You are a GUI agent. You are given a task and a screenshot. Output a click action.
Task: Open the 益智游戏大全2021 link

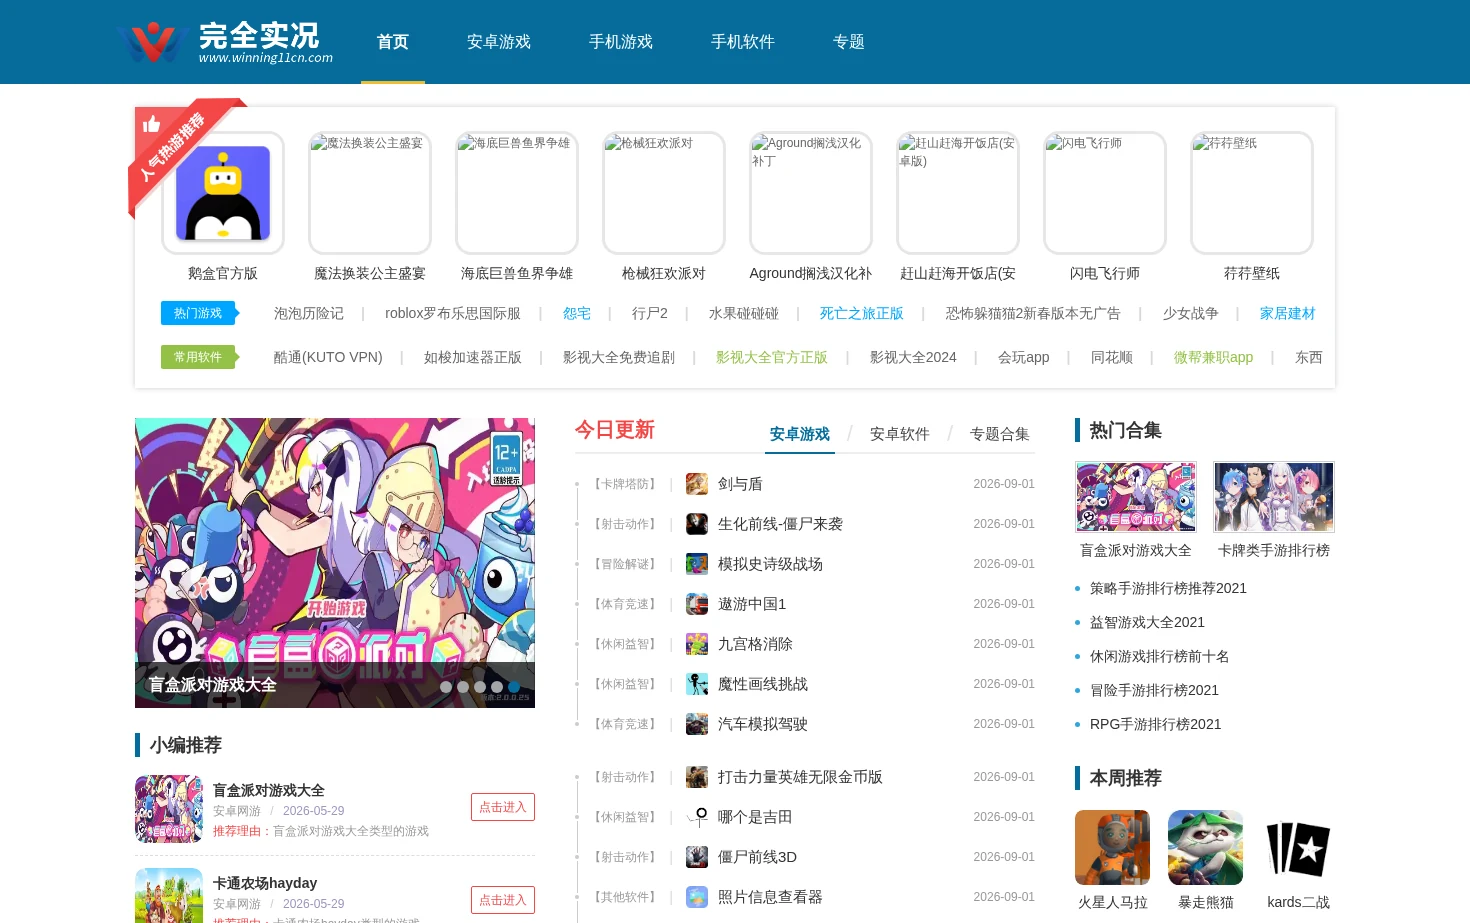pos(1147,622)
